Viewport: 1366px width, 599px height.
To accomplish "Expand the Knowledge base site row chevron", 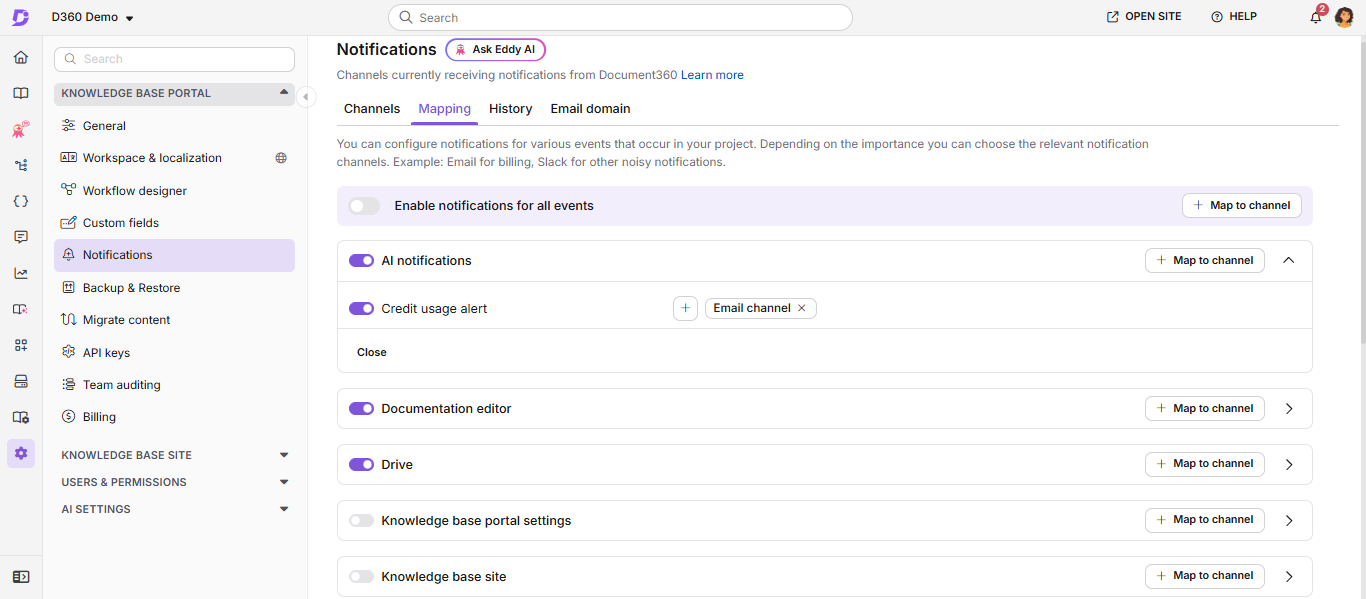I will tap(1289, 577).
